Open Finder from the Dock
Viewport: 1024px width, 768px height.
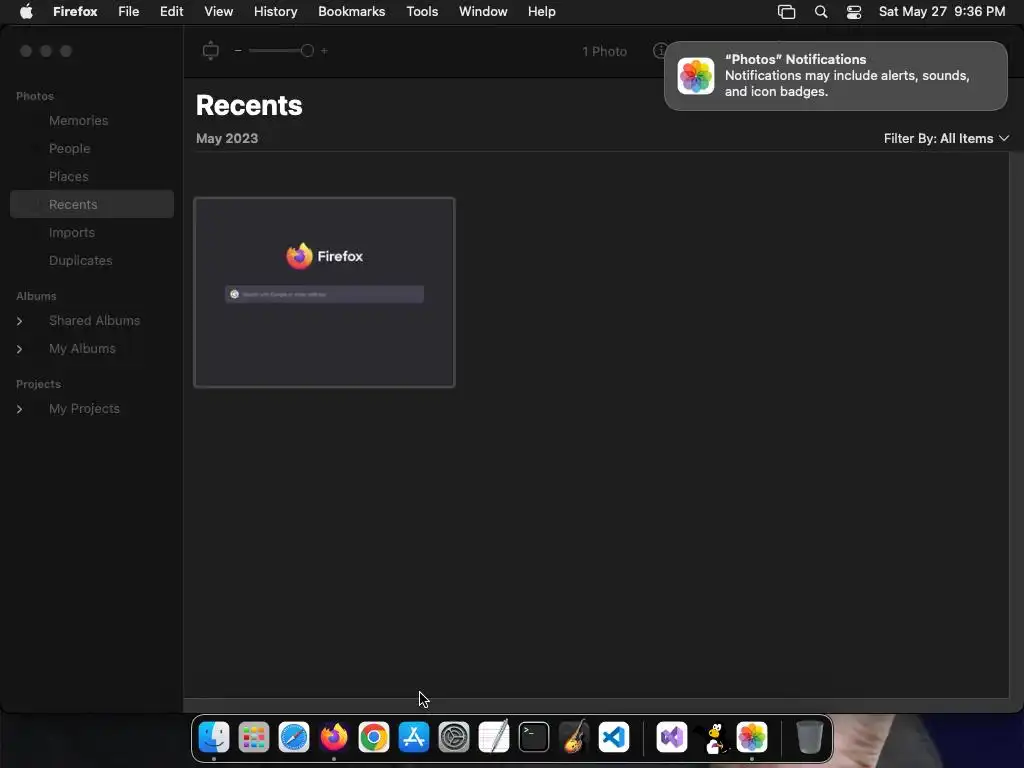coord(214,737)
